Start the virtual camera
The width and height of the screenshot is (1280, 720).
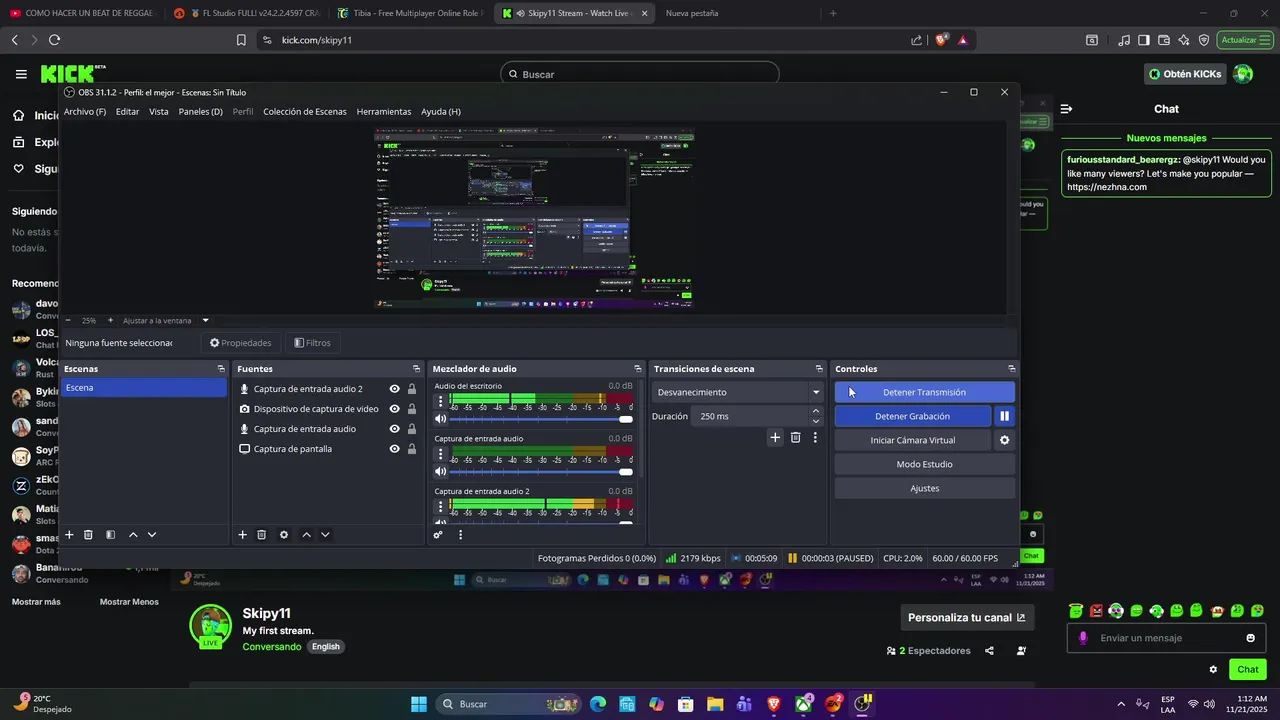pos(913,440)
